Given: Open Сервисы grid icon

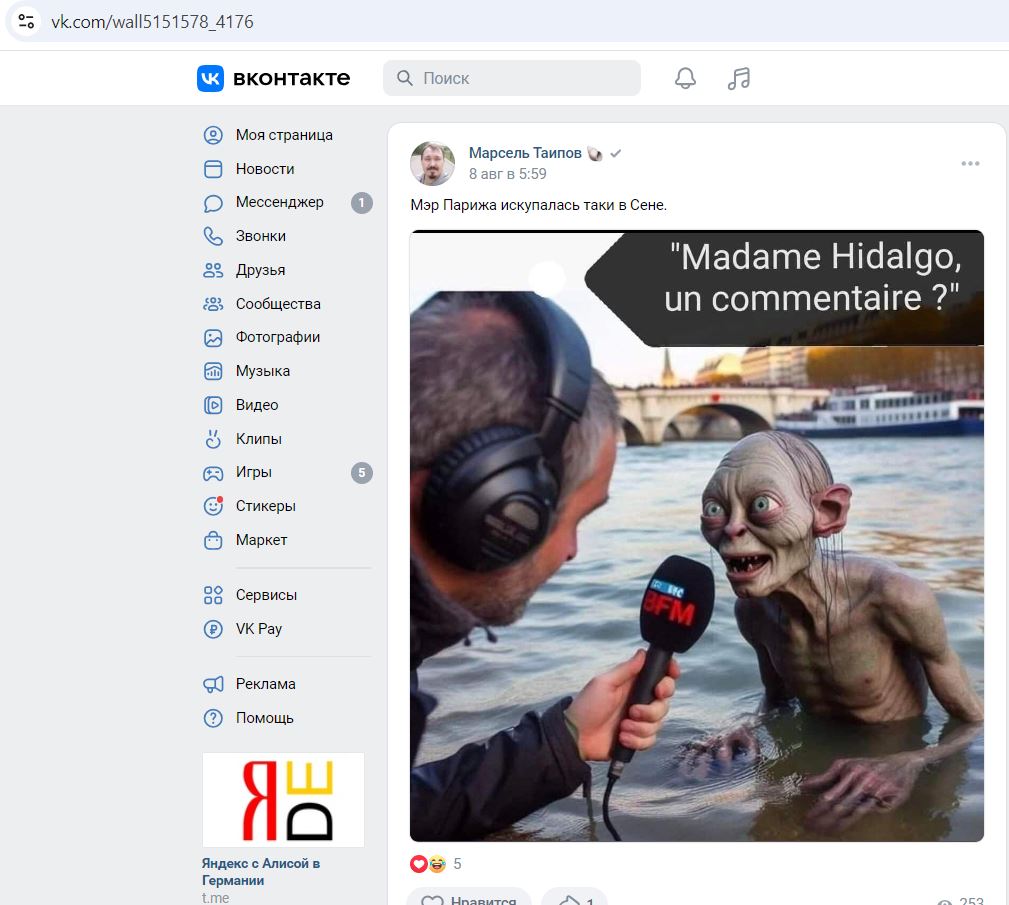Looking at the screenshot, I should pos(213,595).
